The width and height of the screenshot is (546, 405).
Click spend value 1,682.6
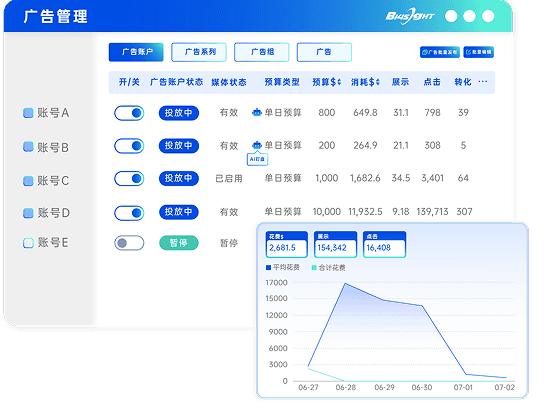pyautogui.click(x=365, y=178)
